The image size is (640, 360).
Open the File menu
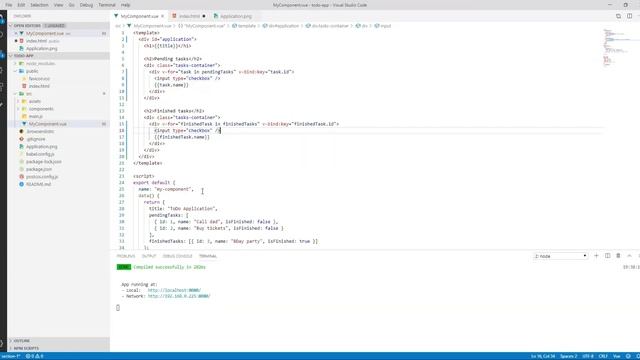pos(9,5)
